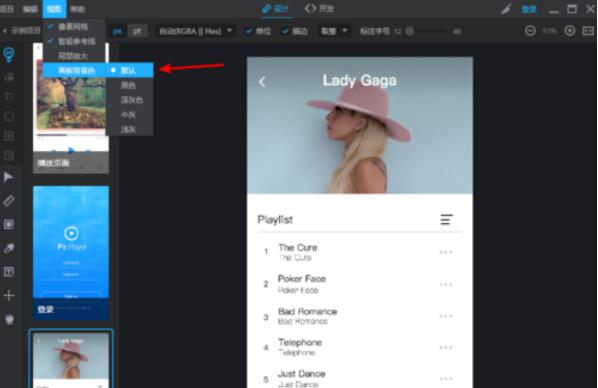Click the Bad Romance song title

click(307, 311)
